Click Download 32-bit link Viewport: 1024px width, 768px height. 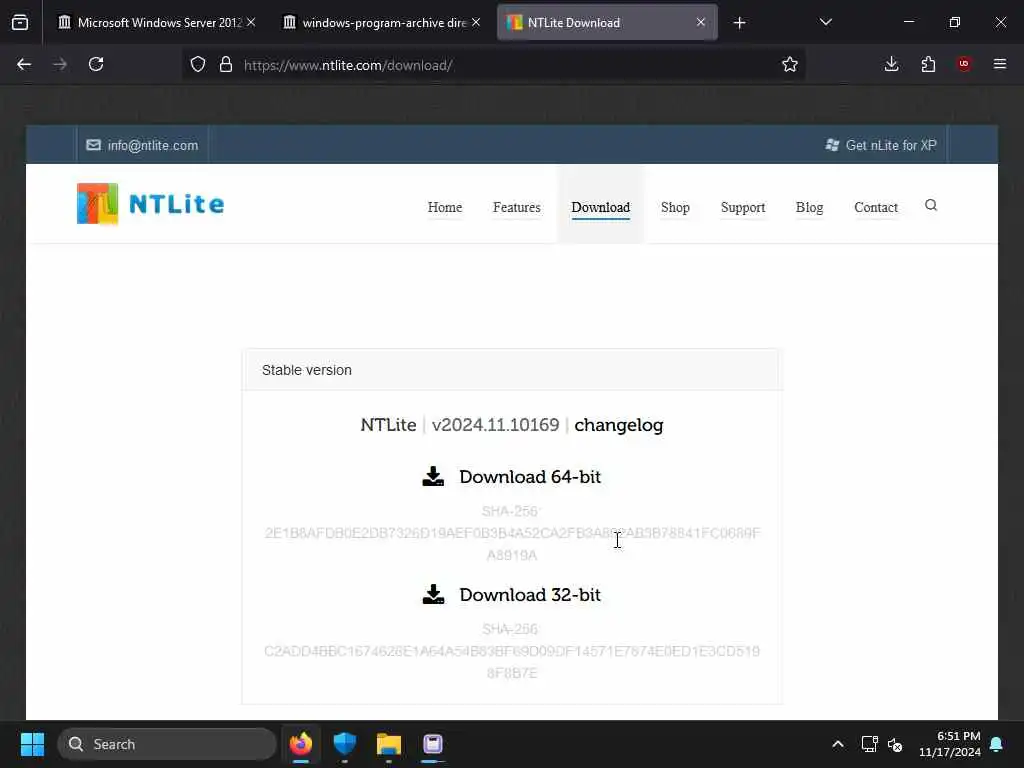tap(530, 595)
